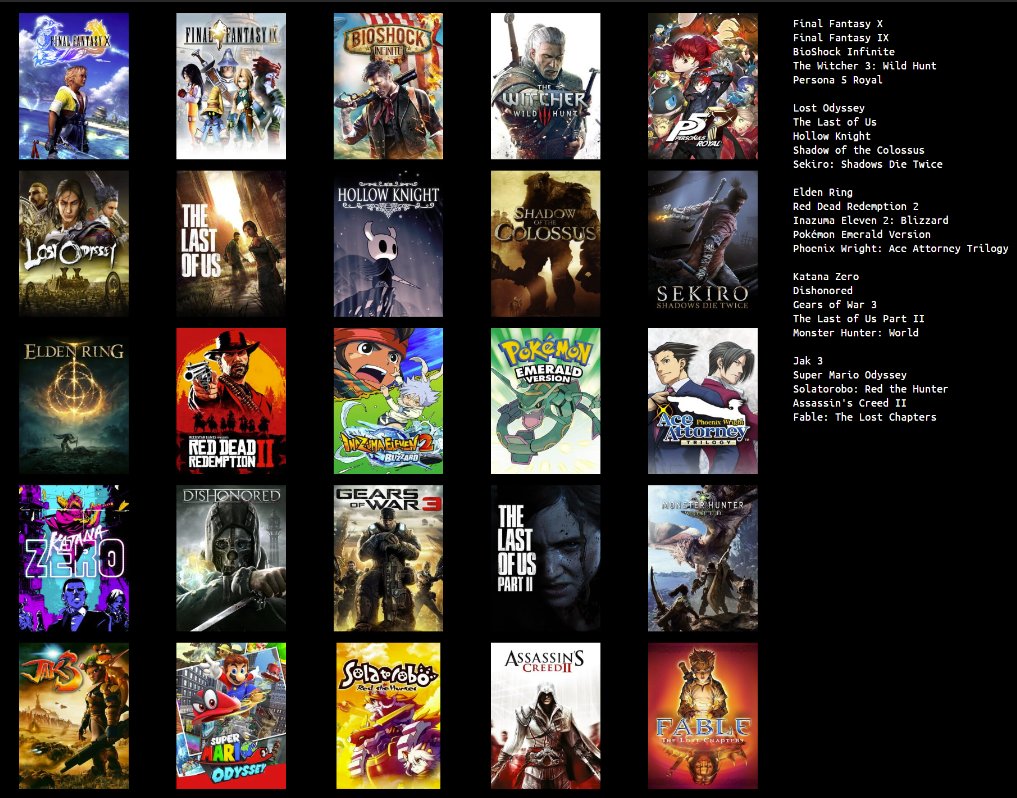Click 'Phoenix Wright: Ace Attorney Trilogy' text
The image size is (1017, 798).
tap(900, 248)
